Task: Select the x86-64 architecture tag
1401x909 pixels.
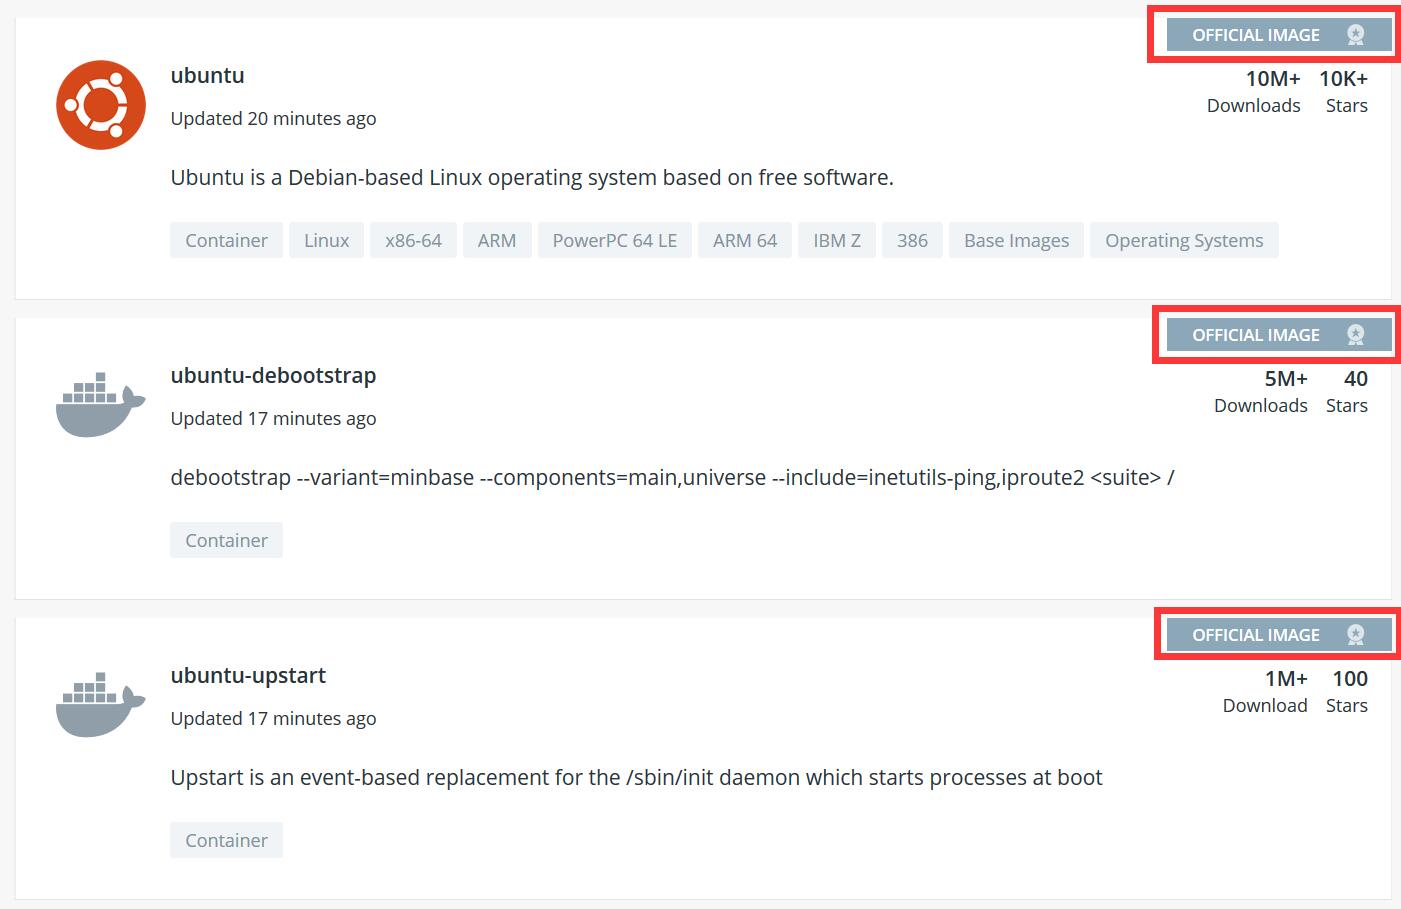Action: [413, 241]
